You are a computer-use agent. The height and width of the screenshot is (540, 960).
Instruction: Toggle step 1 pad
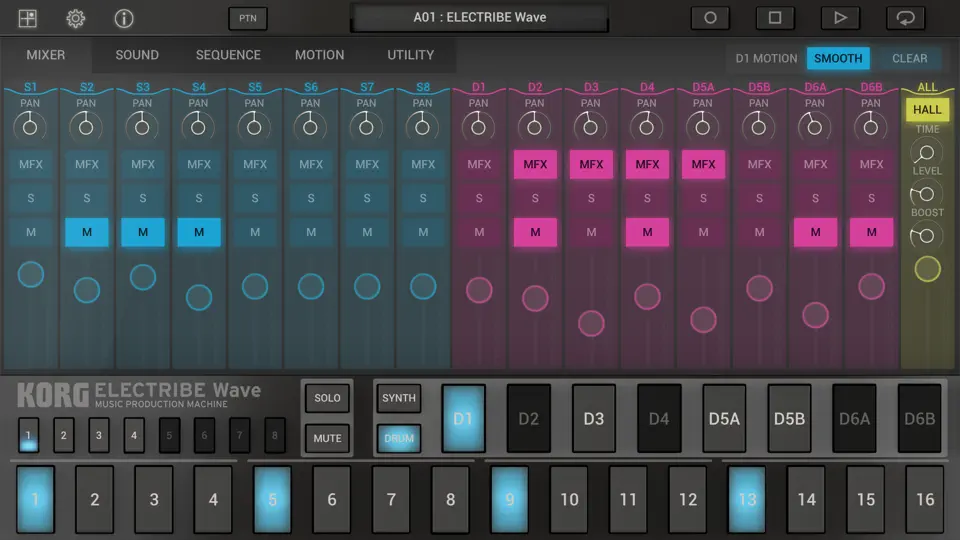36,500
